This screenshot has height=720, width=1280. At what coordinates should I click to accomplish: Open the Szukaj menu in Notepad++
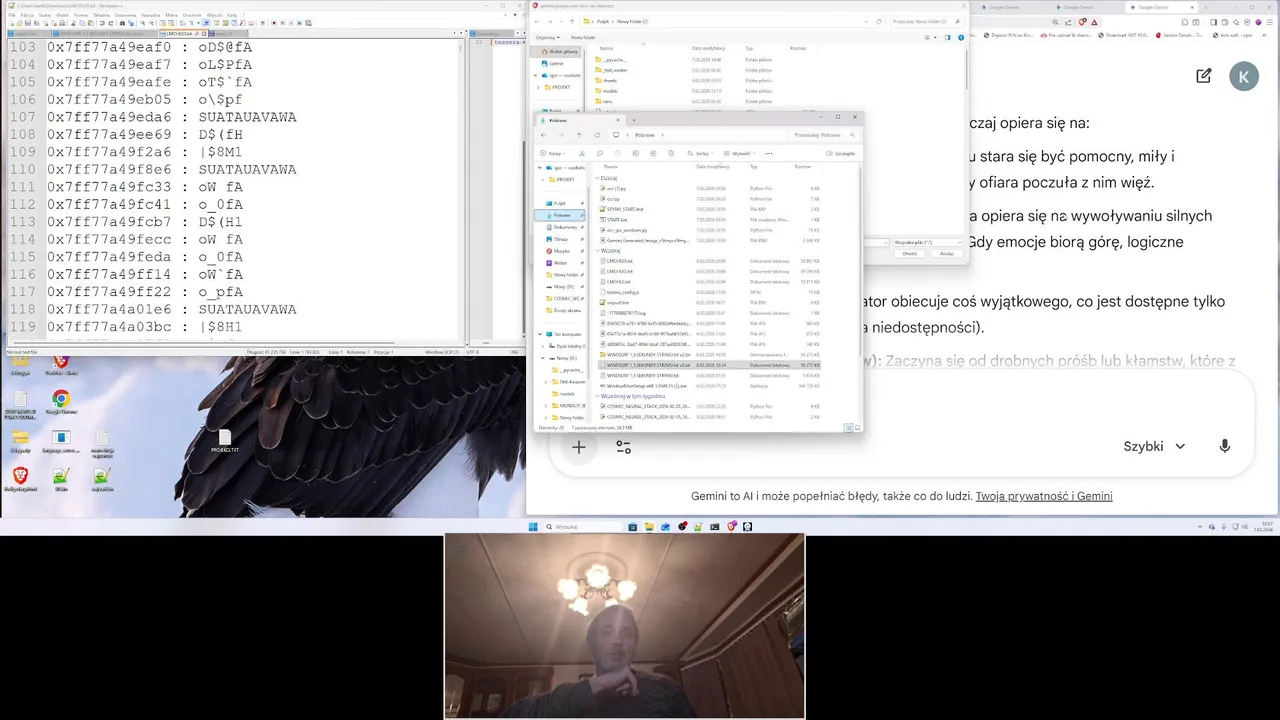[x=44, y=15]
